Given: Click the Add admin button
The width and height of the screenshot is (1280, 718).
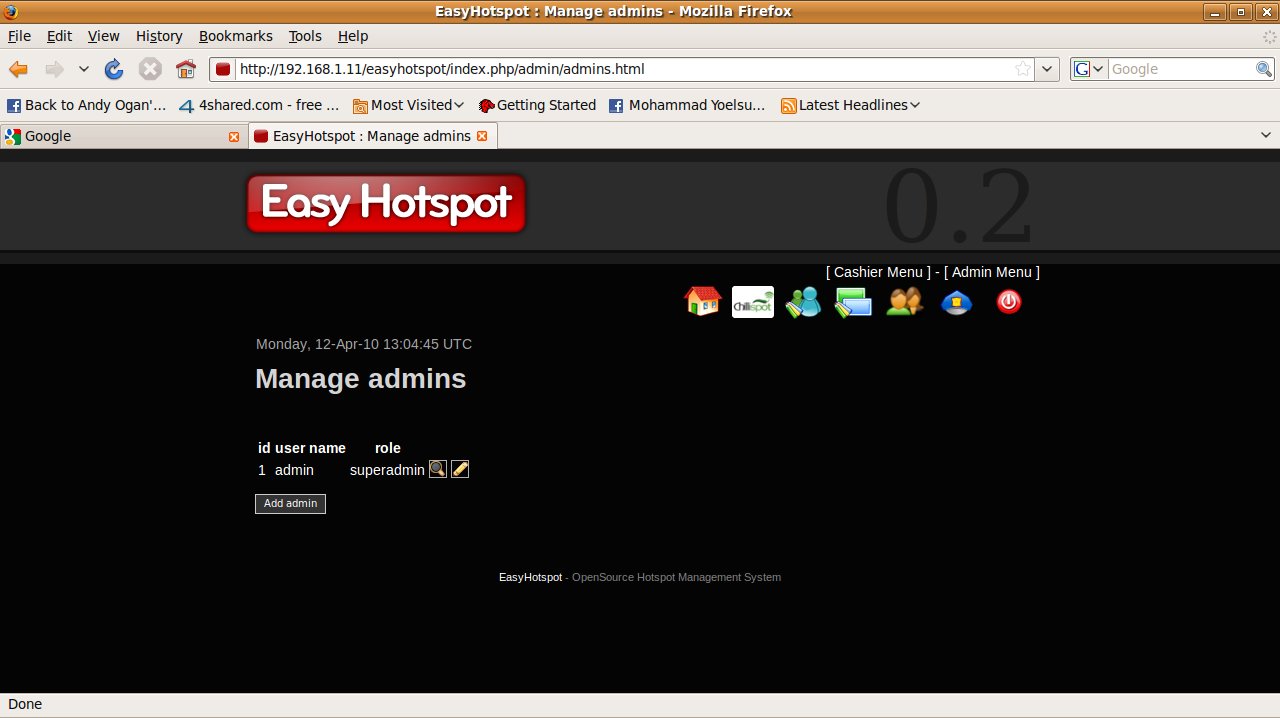Looking at the screenshot, I should (x=290, y=503).
